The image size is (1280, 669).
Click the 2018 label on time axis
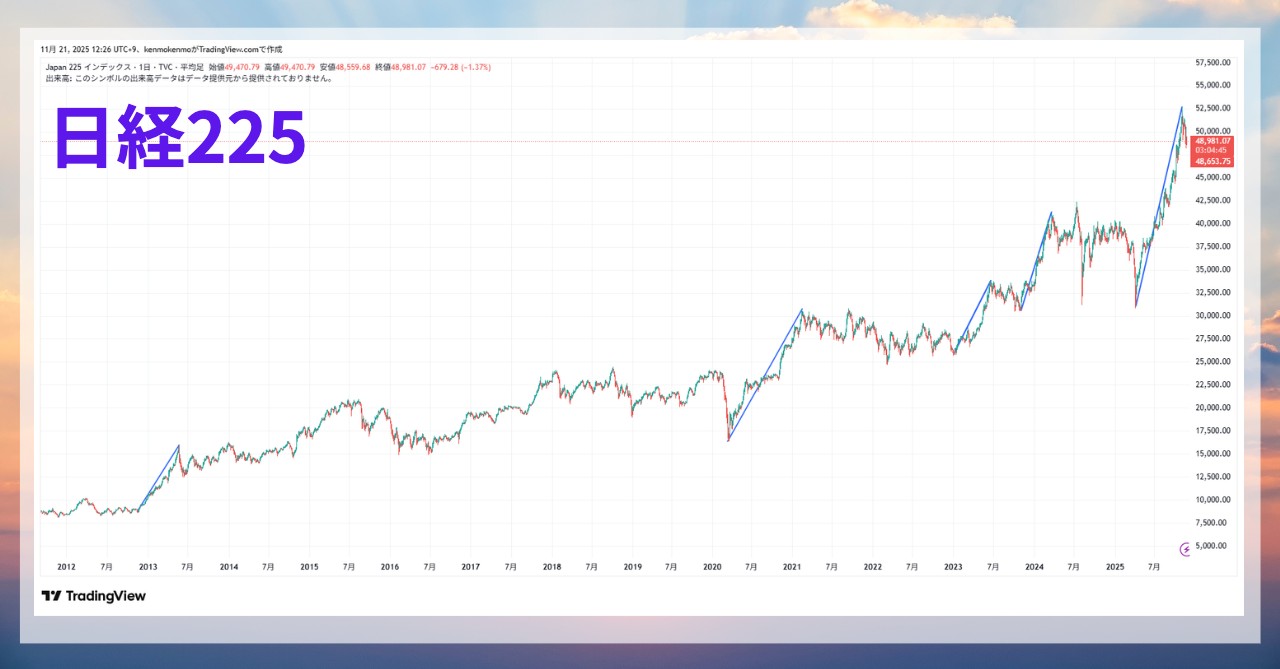[551, 567]
